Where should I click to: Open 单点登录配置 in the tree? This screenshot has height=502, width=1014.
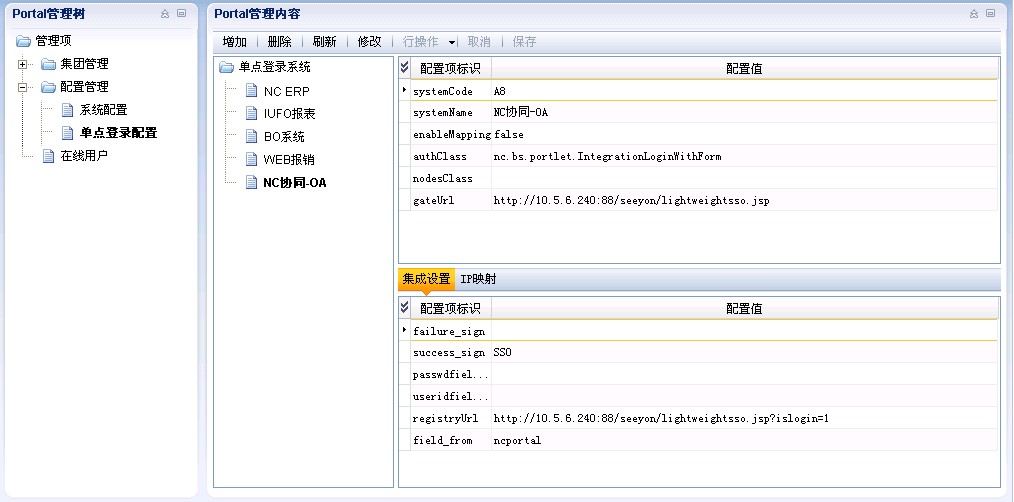pos(118,133)
